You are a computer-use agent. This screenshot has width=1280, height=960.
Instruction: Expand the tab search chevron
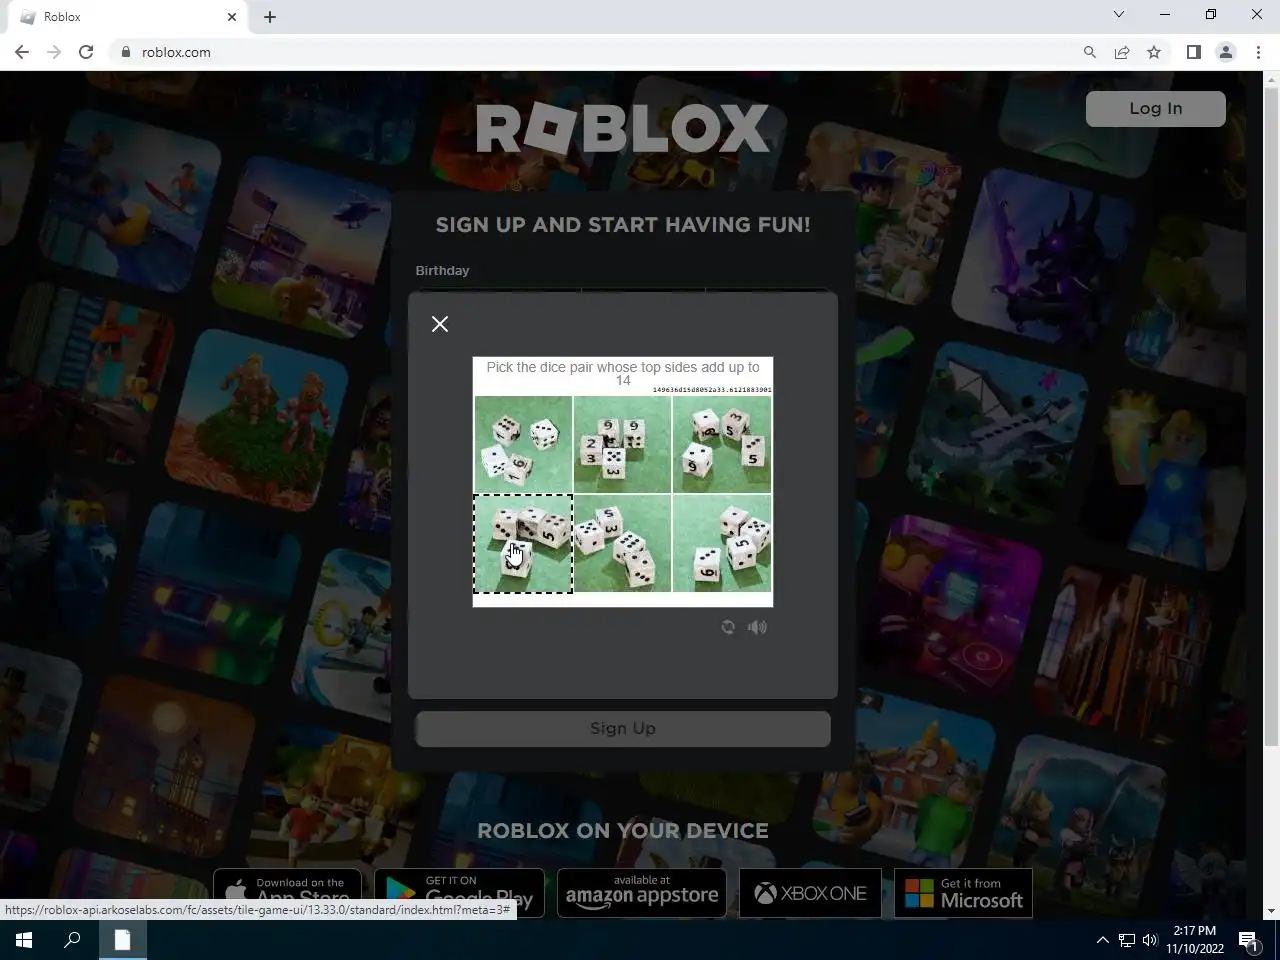1119,15
